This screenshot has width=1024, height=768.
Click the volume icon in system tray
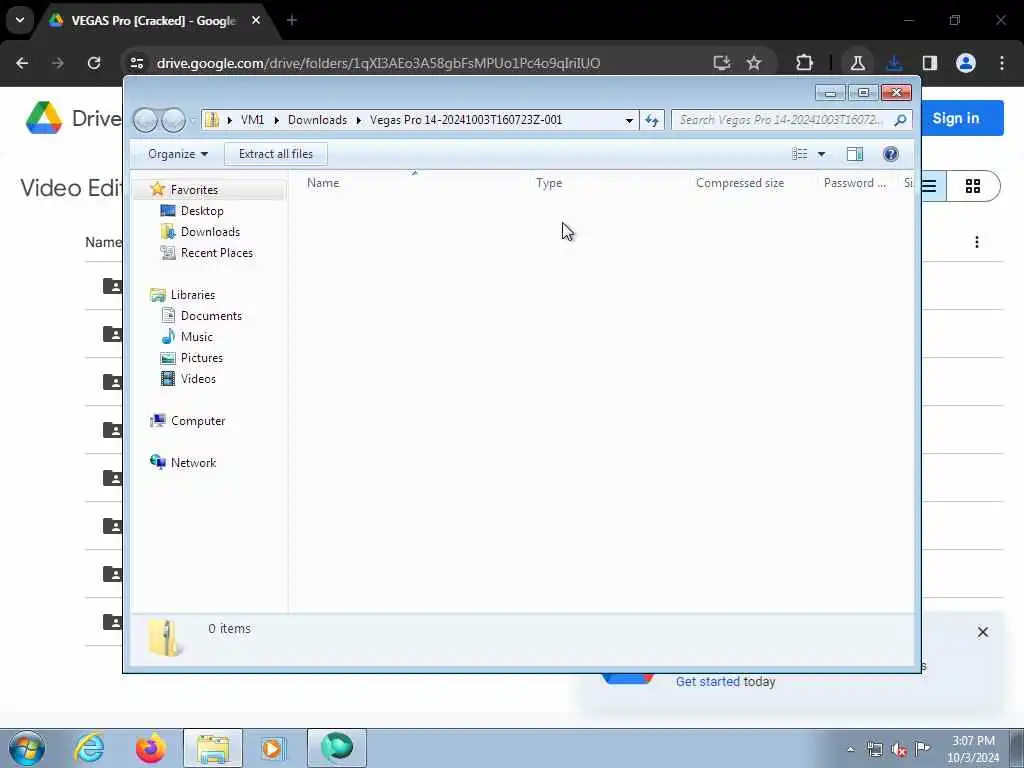(899, 750)
